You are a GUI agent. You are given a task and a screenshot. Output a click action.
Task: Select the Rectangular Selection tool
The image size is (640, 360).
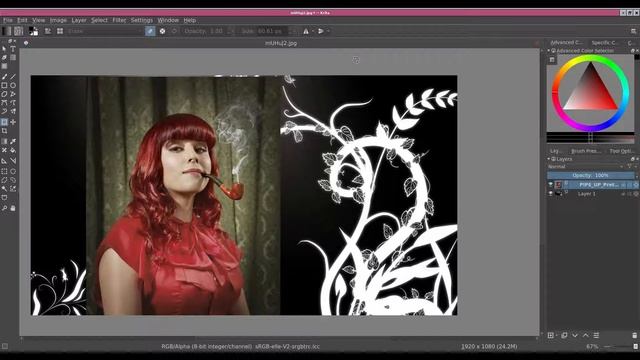[x=4, y=171]
